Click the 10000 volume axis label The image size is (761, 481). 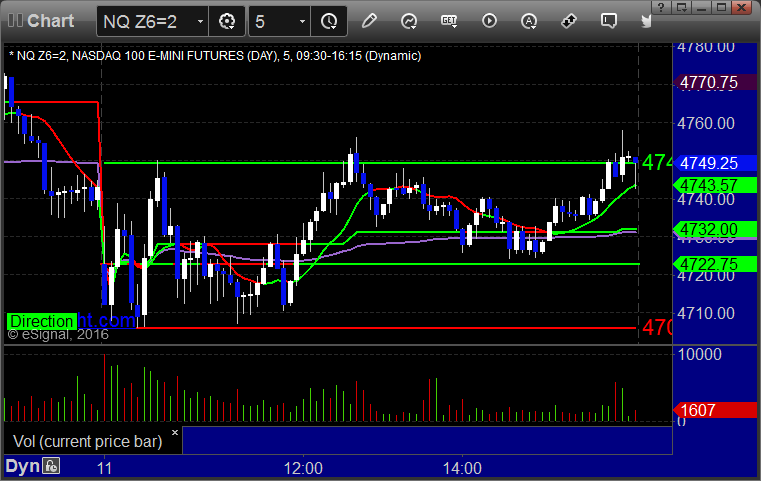(x=699, y=354)
